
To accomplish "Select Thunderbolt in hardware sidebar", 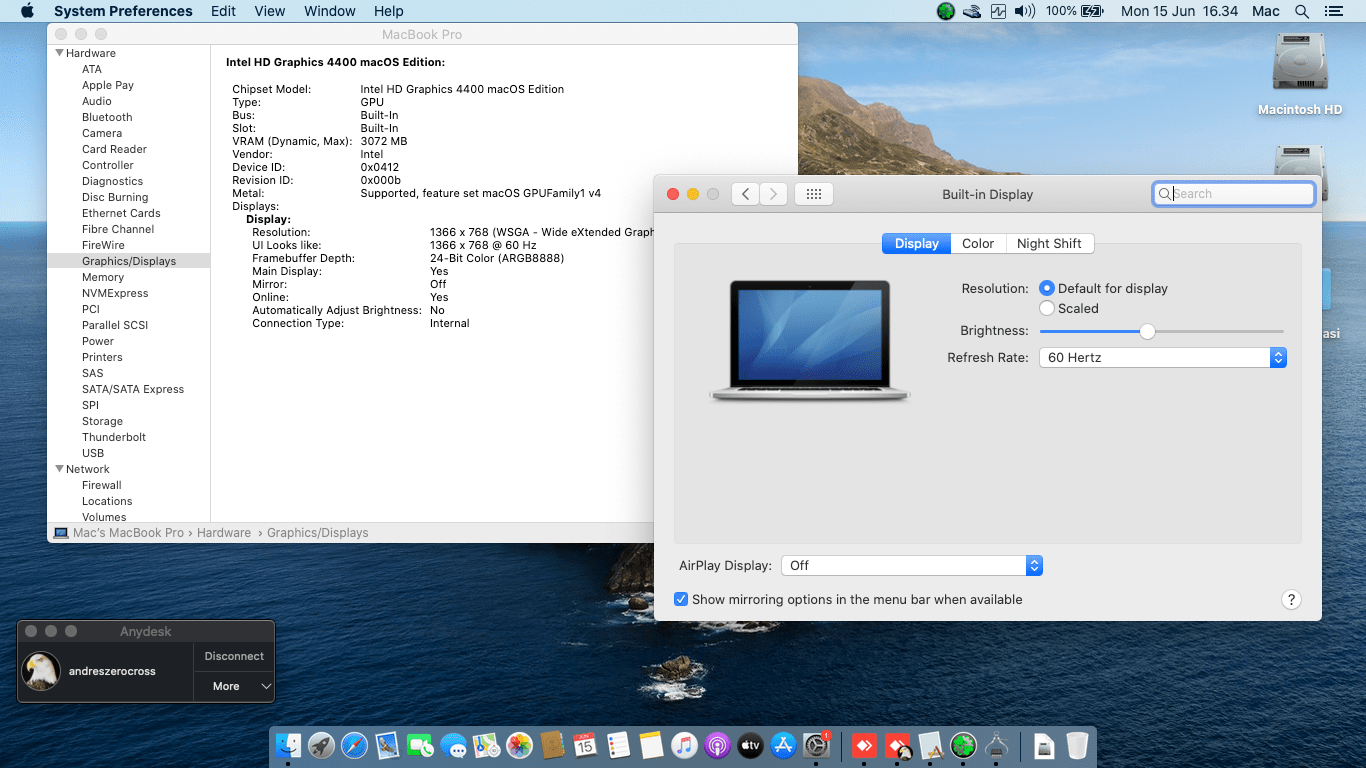I will 114,437.
